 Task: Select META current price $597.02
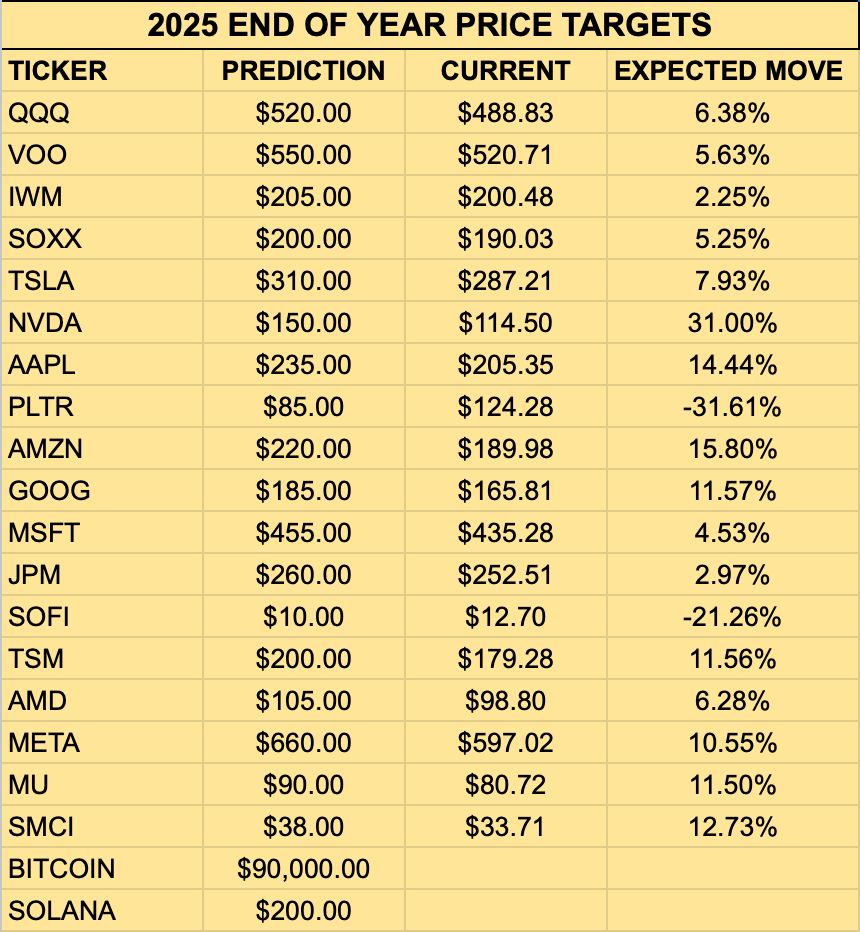pos(506,742)
